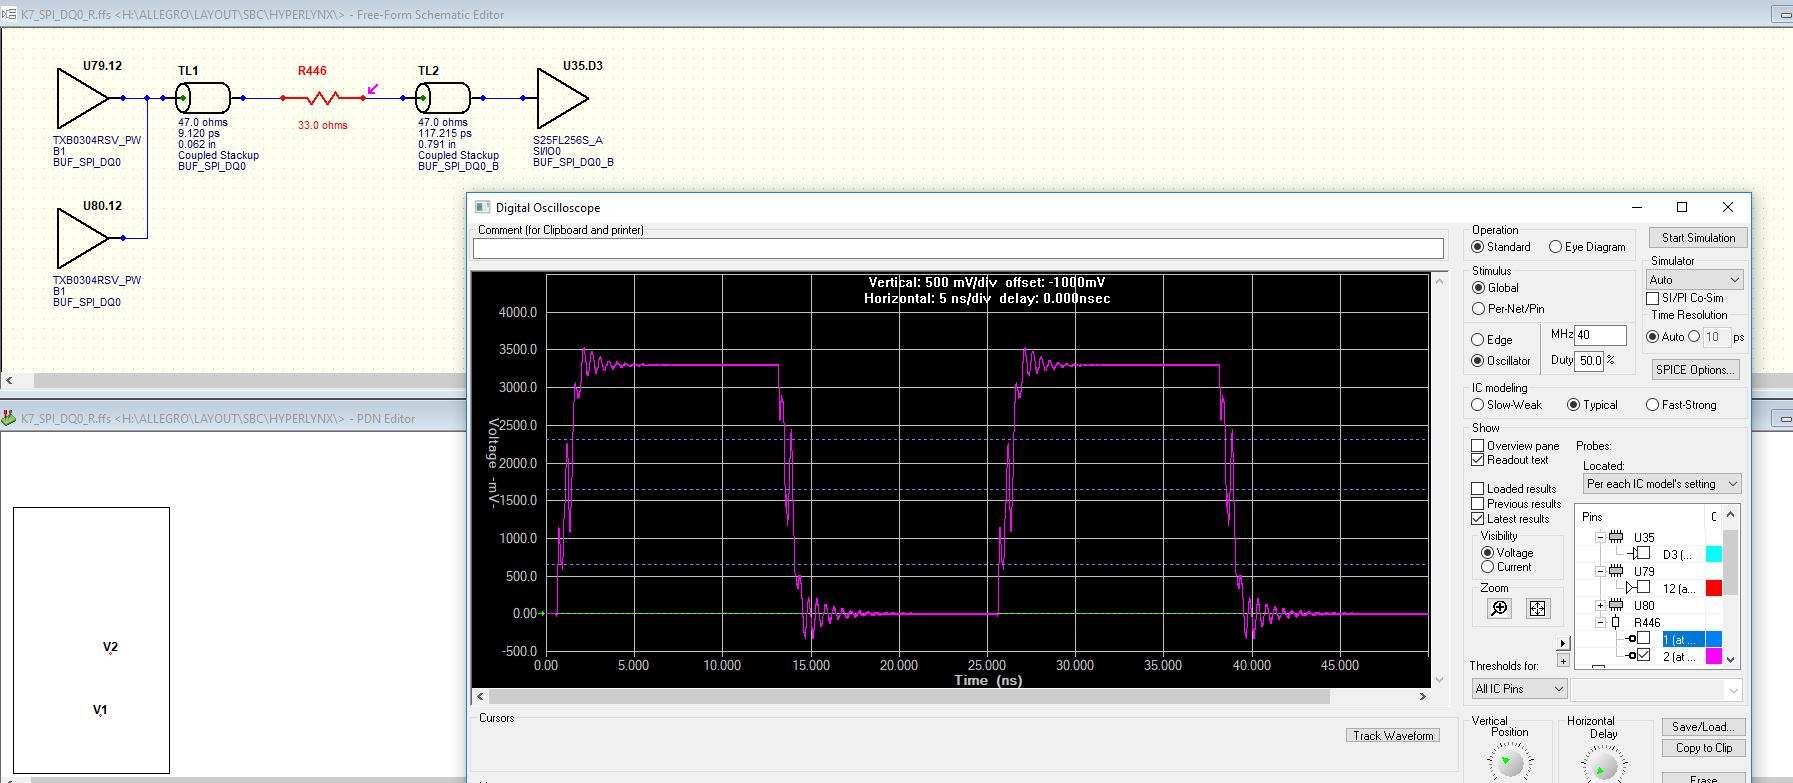Click Save/Load button
1793x783 pixels.
[x=1703, y=727]
